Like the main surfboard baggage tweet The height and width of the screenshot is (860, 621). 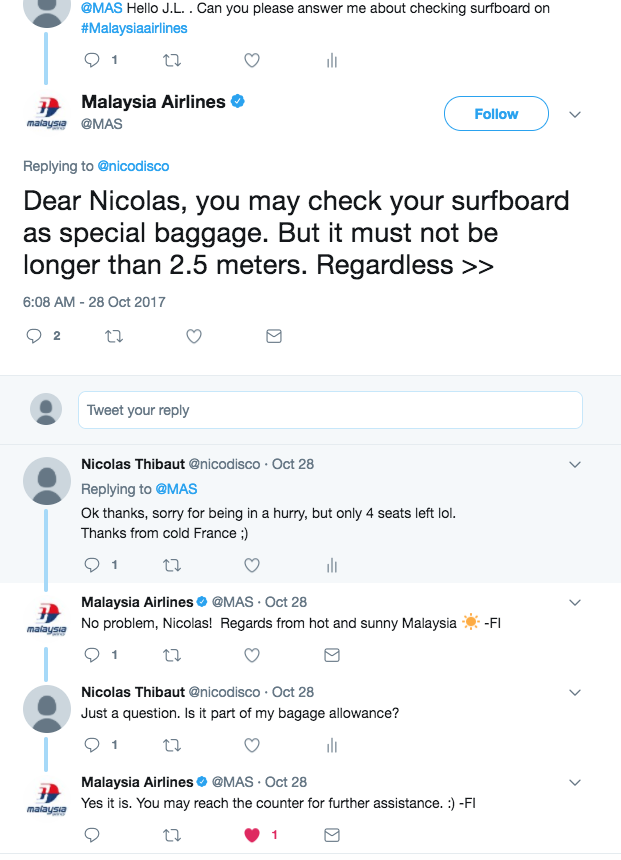[195, 337]
